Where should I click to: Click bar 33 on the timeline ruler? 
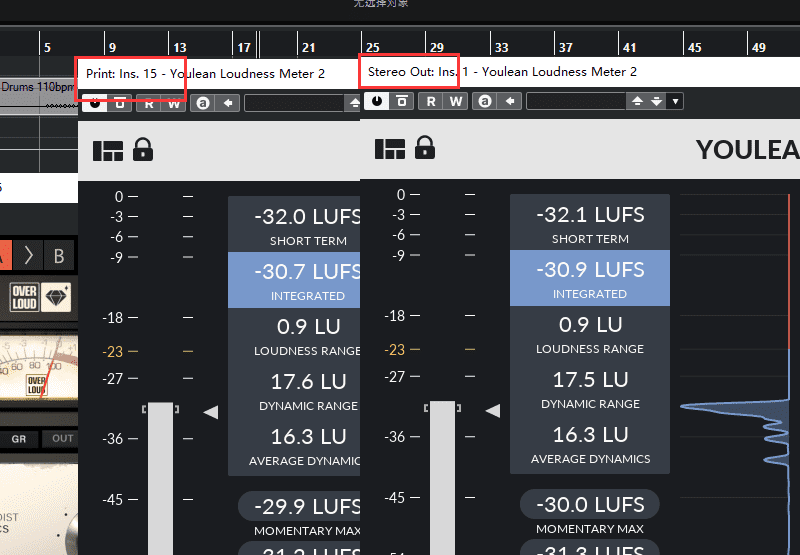pyautogui.click(x=502, y=47)
